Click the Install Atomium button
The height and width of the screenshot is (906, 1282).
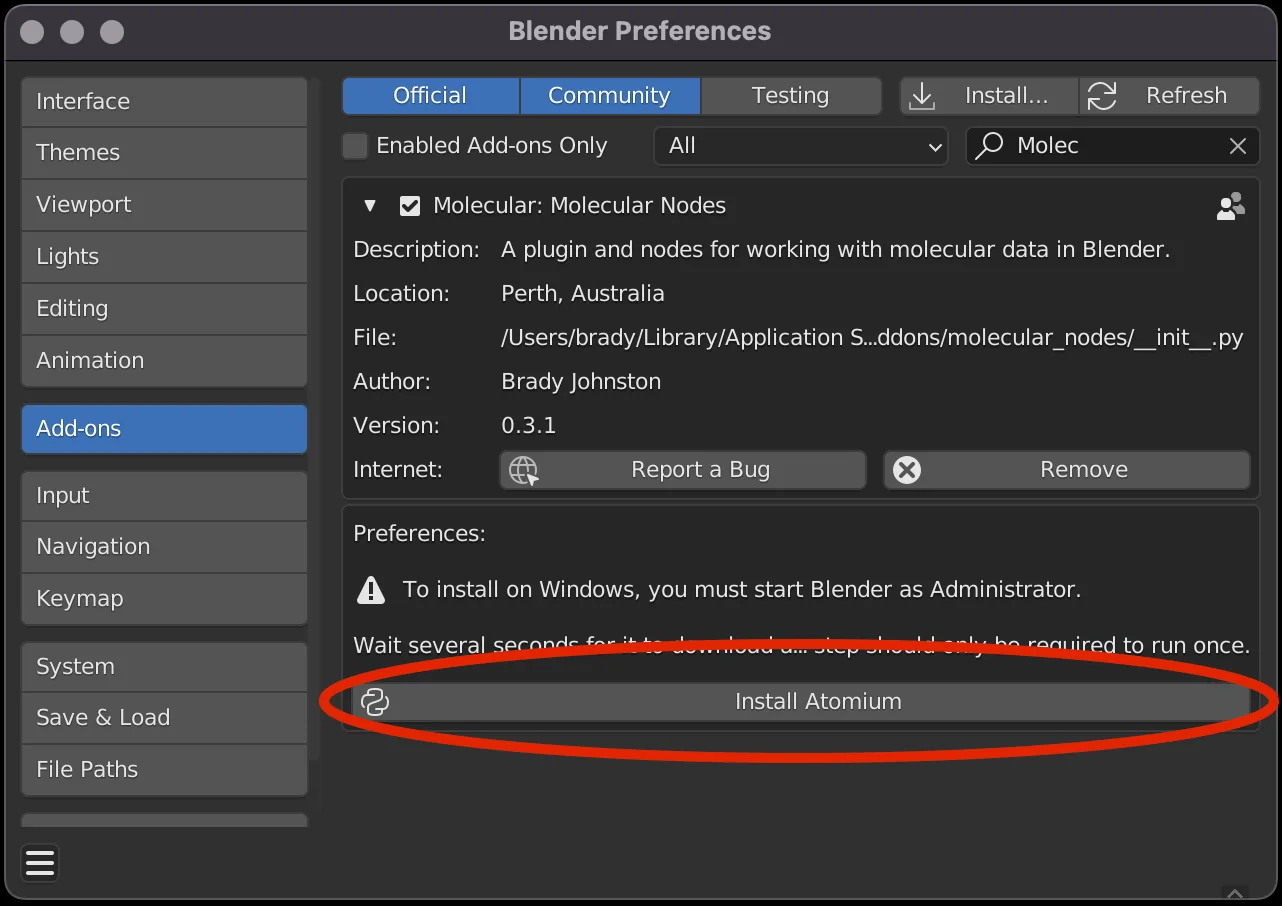(801, 702)
